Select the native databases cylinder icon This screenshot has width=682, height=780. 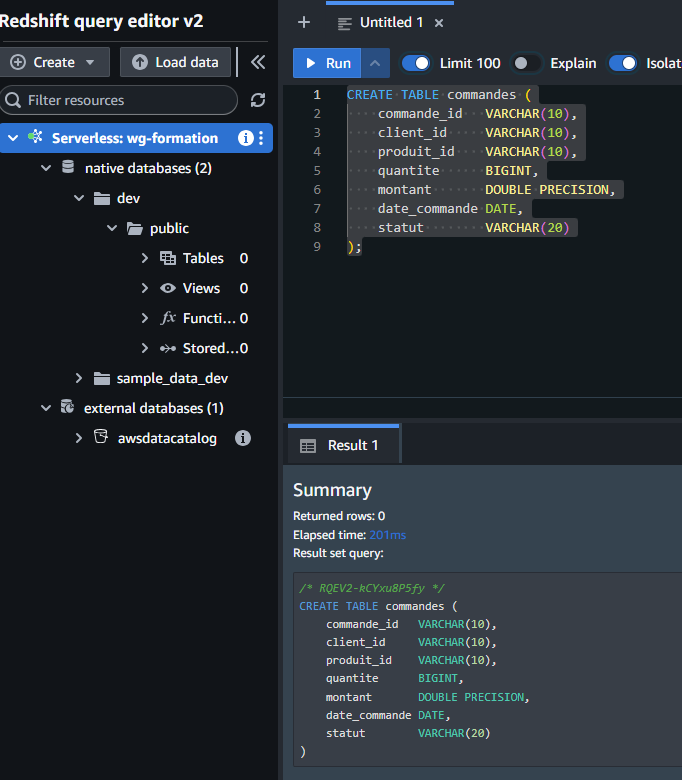68,167
